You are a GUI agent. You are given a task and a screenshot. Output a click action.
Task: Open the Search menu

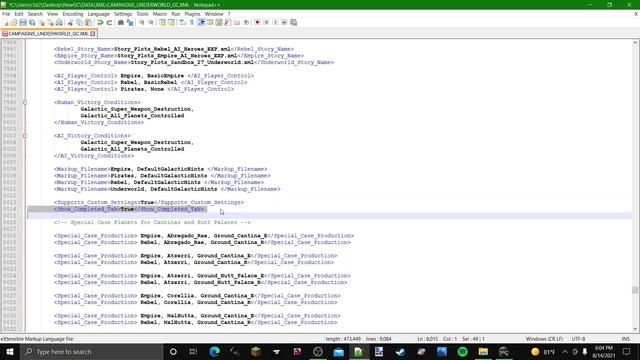pos(35,14)
